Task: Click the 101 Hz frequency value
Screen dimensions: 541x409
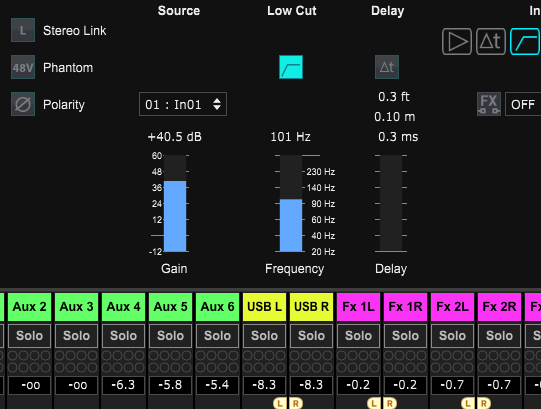Action: pyautogui.click(x=291, y=137)
